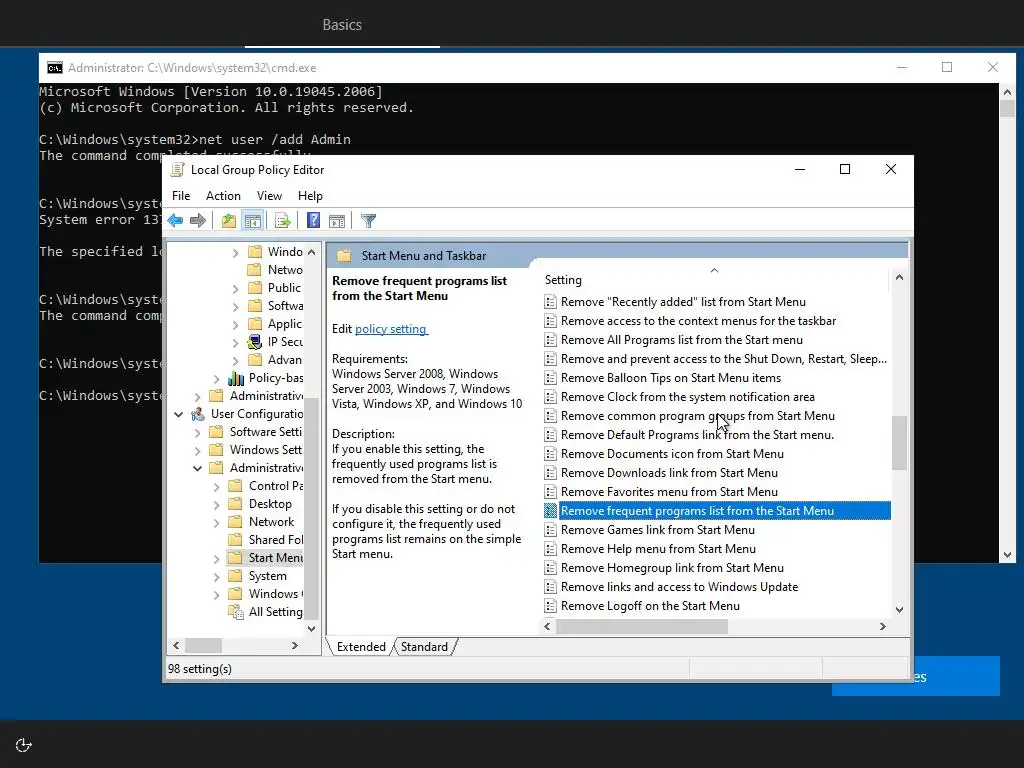The image size is (1024, 768).
Task: Click icon beside Remove Documents icon setting
Action: pos(551,454)
